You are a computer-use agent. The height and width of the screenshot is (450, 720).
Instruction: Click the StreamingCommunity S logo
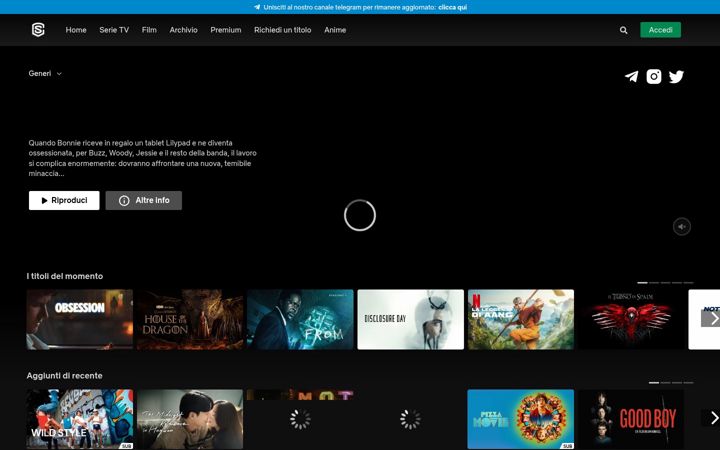38,30
